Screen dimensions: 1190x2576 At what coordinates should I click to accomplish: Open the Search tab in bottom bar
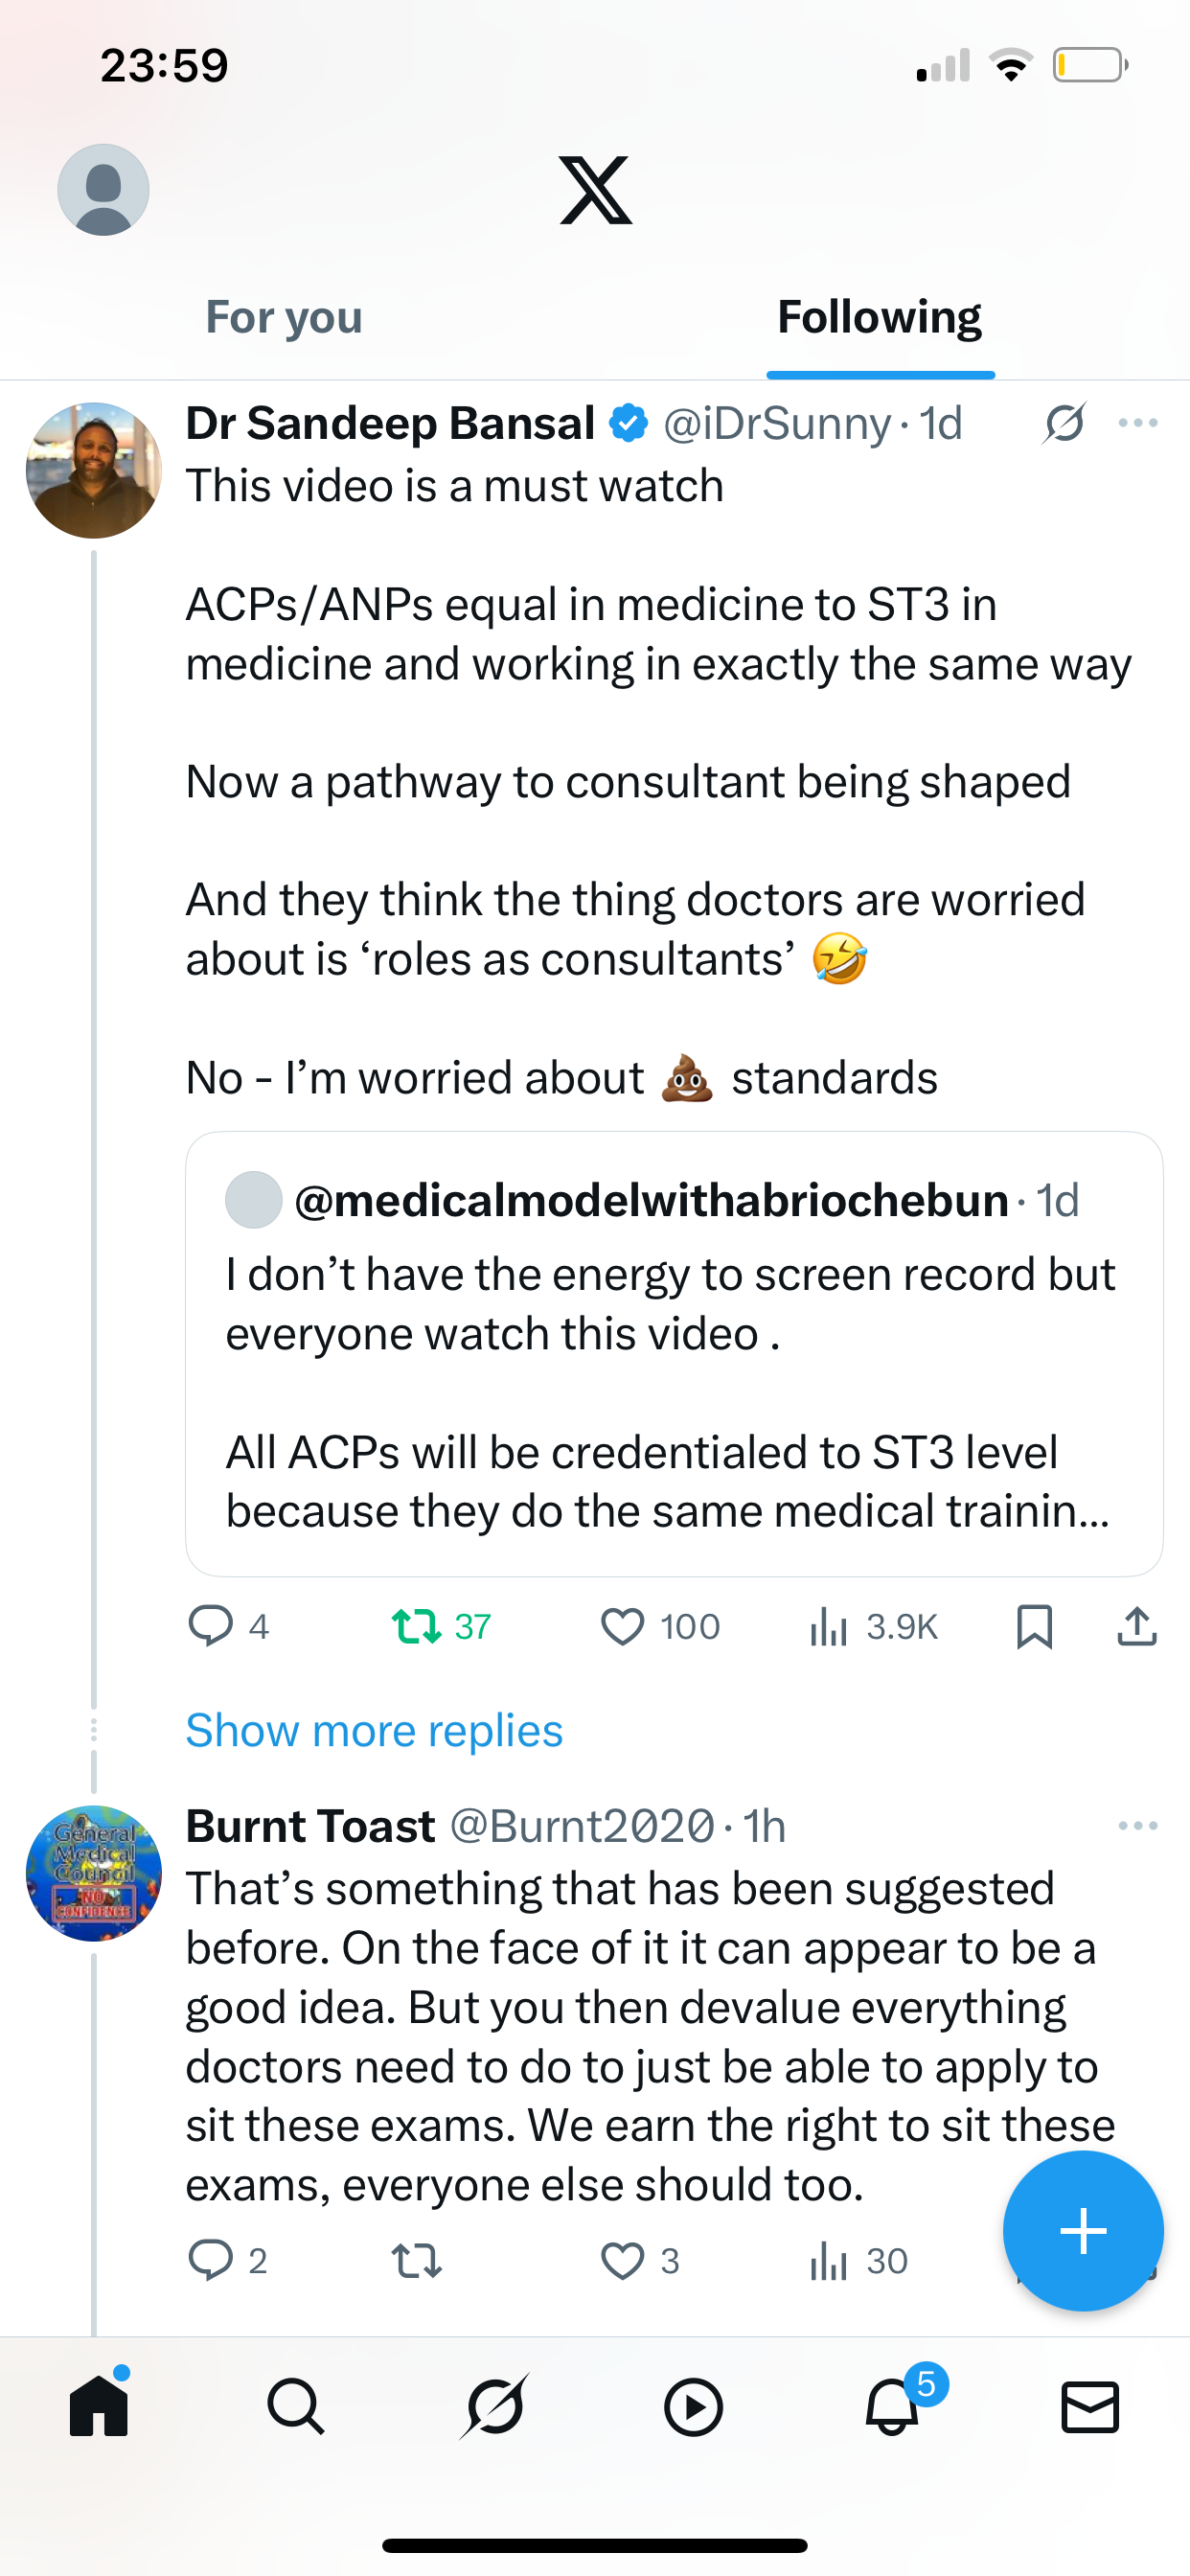coord(296,2406)
